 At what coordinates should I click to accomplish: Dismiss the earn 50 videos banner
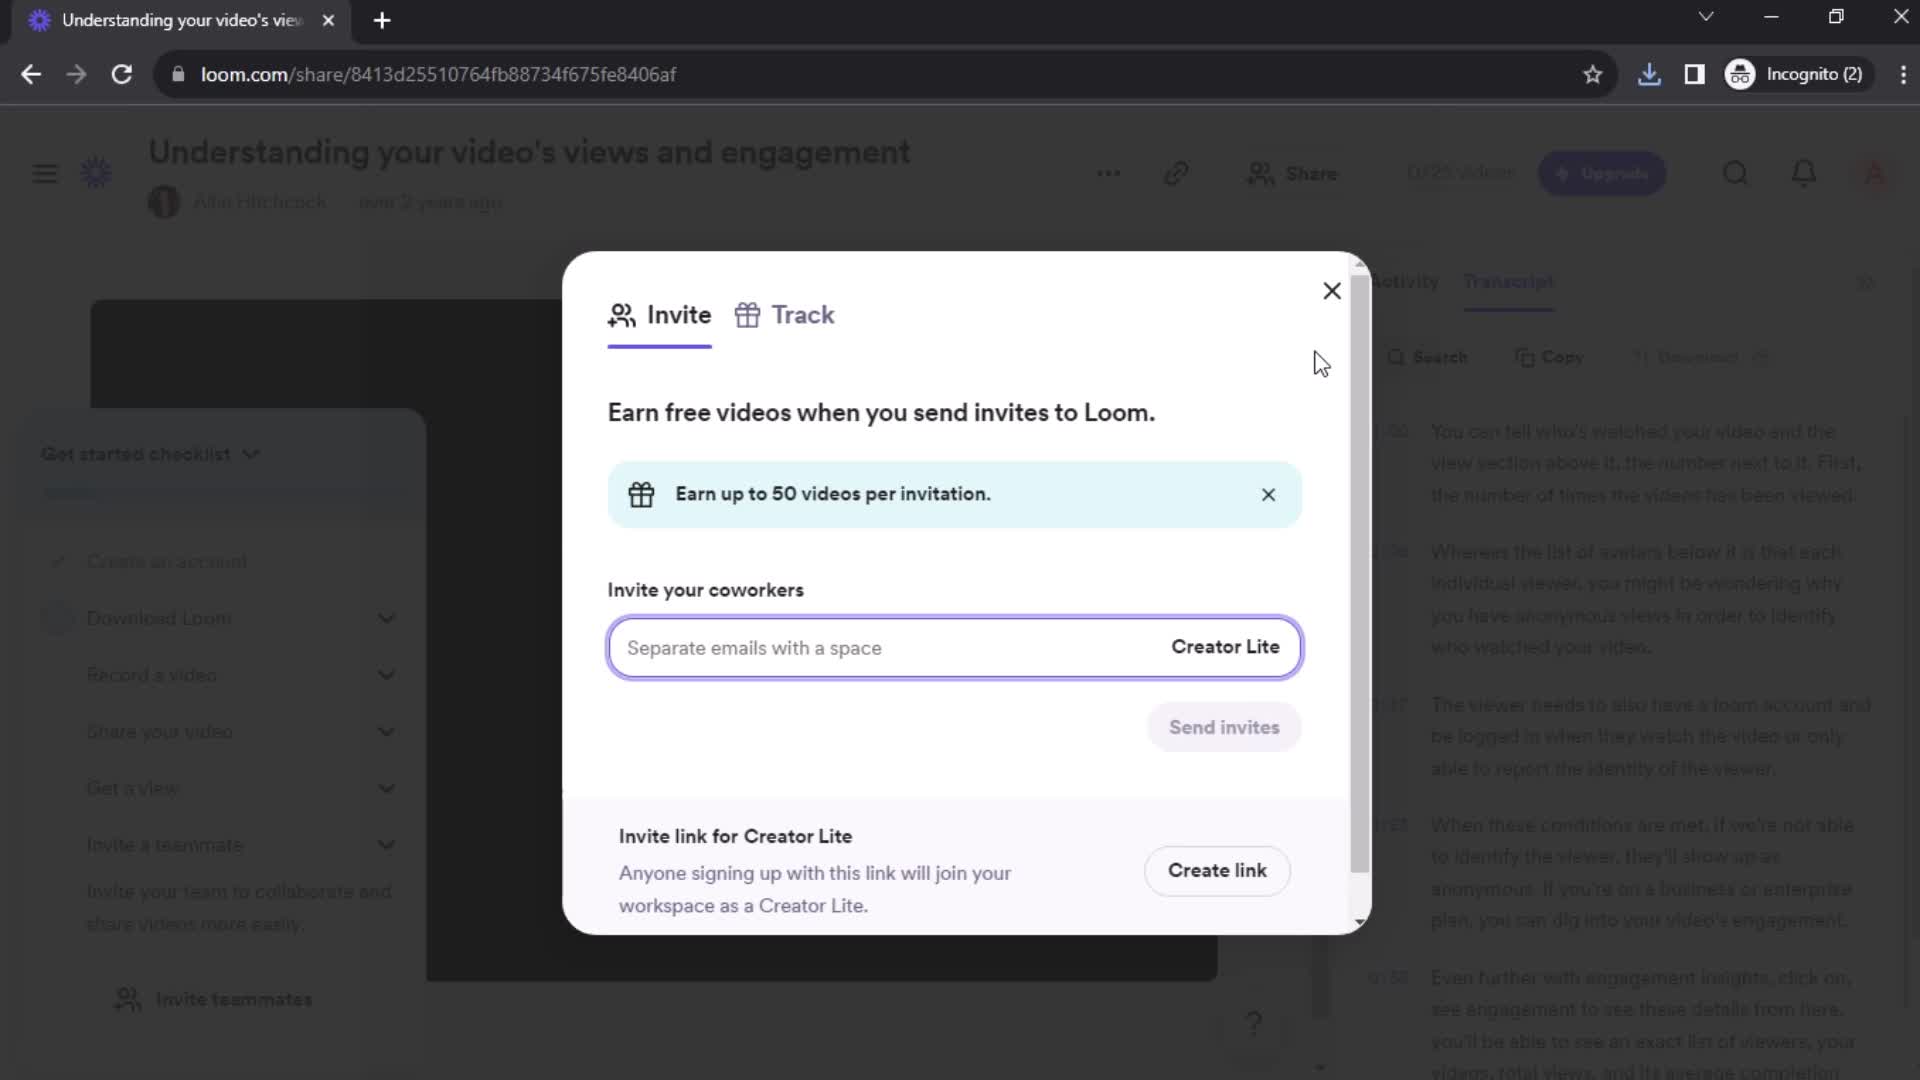(1267, 493)
